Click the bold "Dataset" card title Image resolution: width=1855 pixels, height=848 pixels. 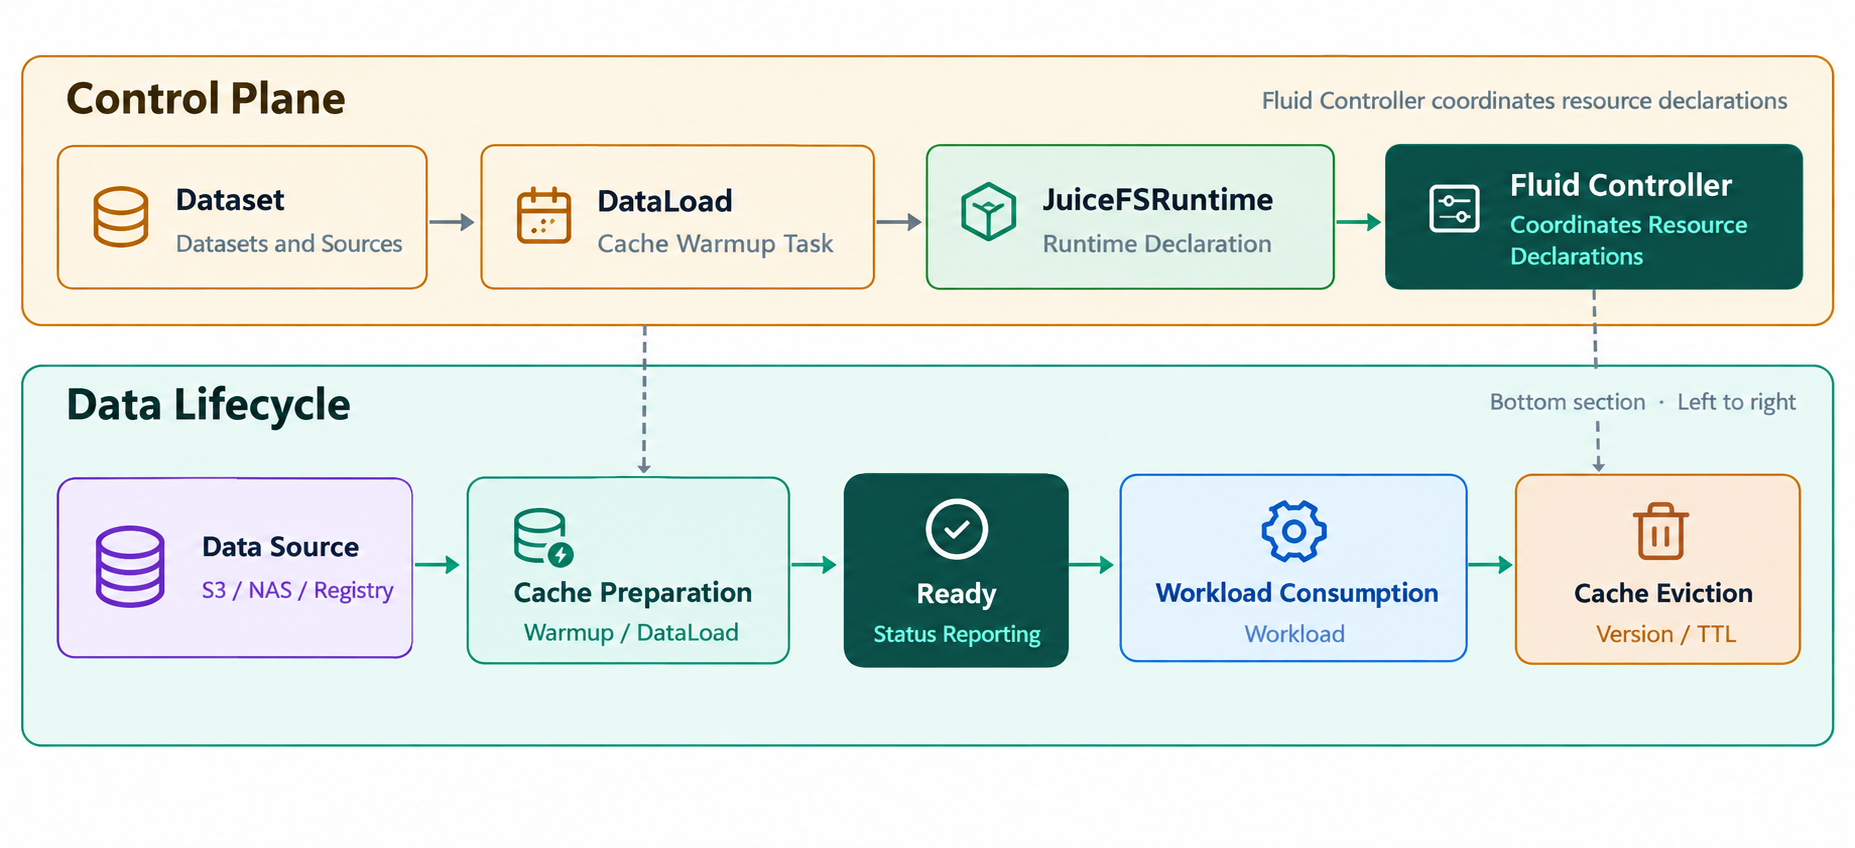click(x=230, y=200)
